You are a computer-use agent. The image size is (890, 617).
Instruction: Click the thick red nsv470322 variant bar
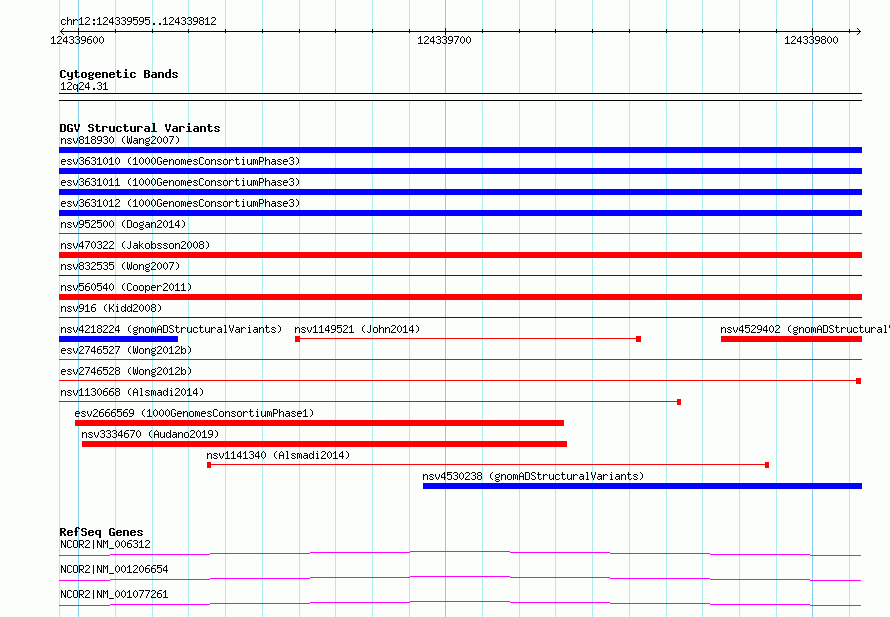(x=460, y=255)
